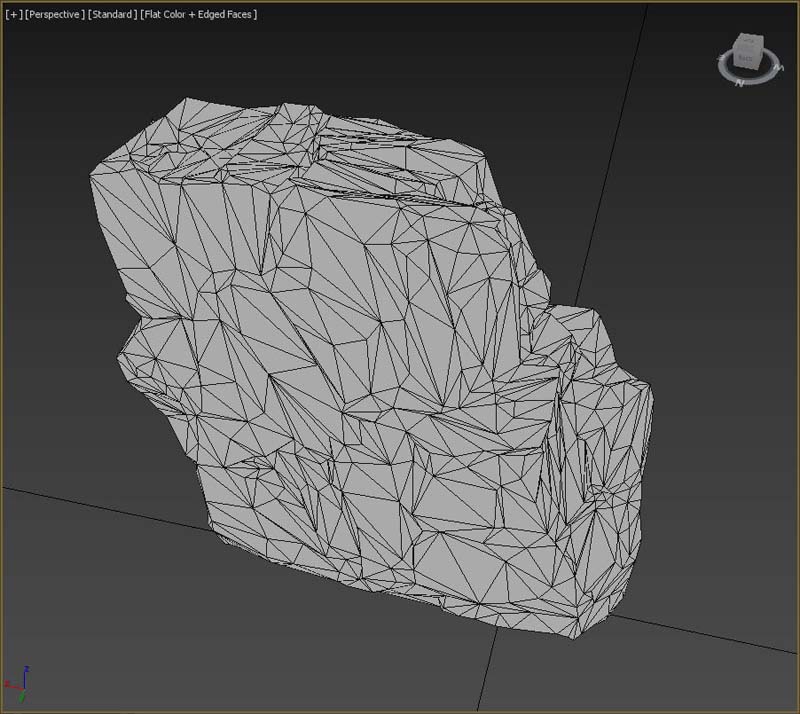Click the N marker on ViewCube compass

click(x=738, y=84)
